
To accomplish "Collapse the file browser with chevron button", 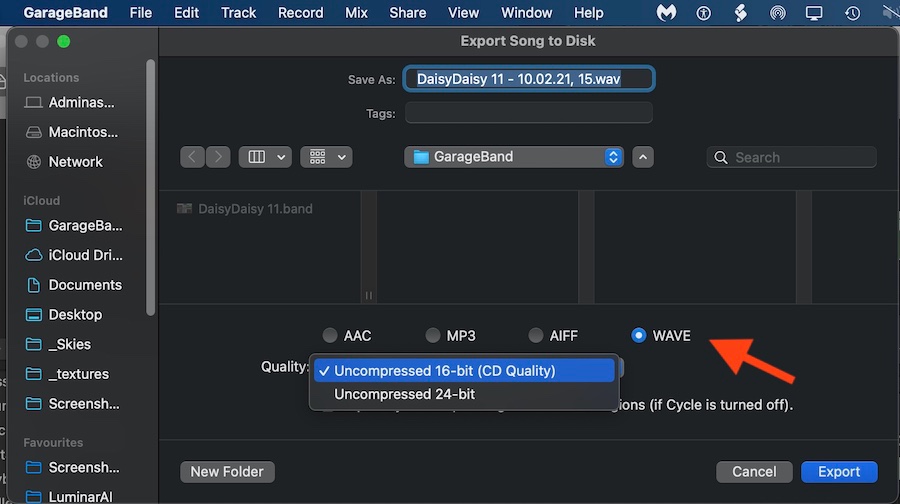I will click(x=644, y=157).
